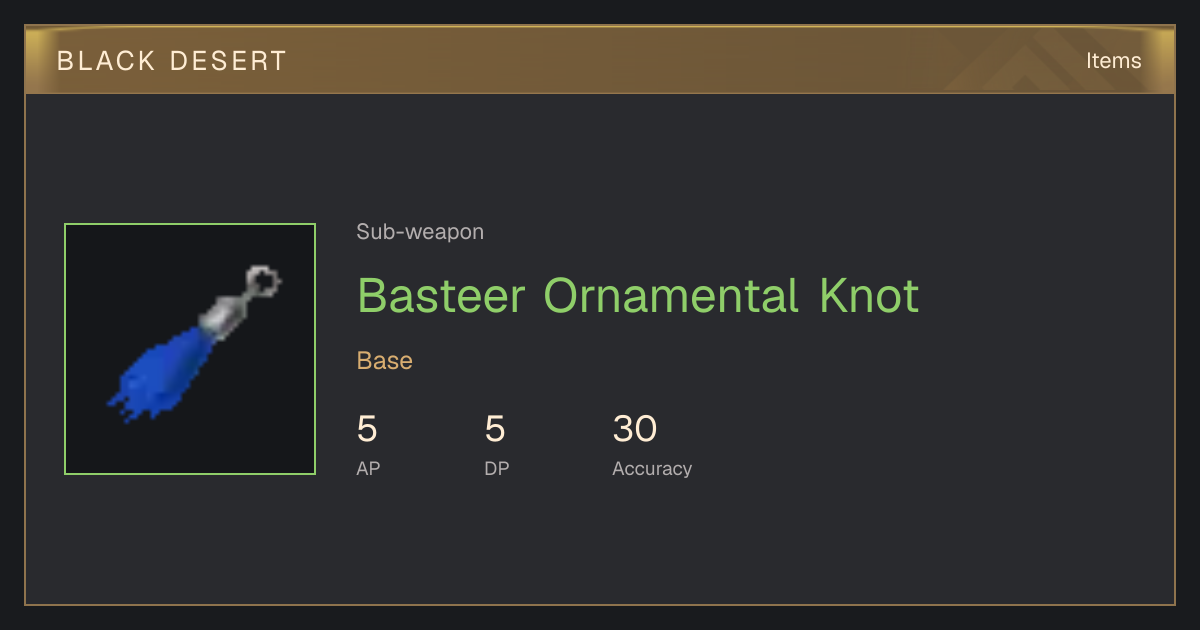Image resolution: width=1200 pixels, height=630 pixels.
Task: Select the Basteer Ornamental Knot title text
Action: tap(638, 296)
